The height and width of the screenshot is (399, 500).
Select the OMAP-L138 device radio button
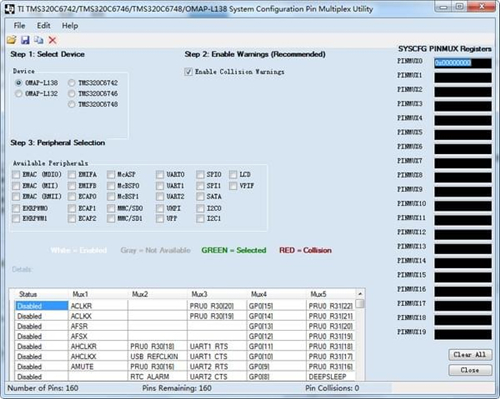coord(19,82)
